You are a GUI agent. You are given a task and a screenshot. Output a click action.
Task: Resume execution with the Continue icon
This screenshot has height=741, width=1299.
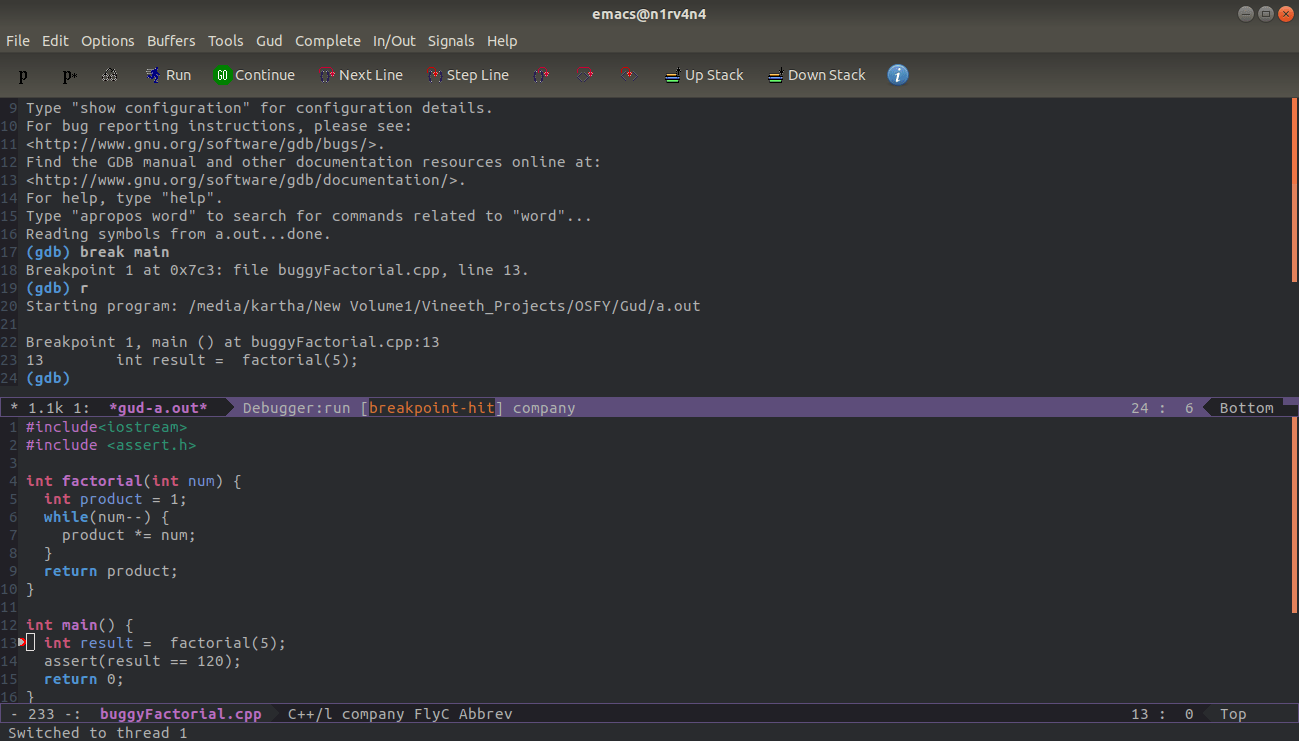coord(255,75)
